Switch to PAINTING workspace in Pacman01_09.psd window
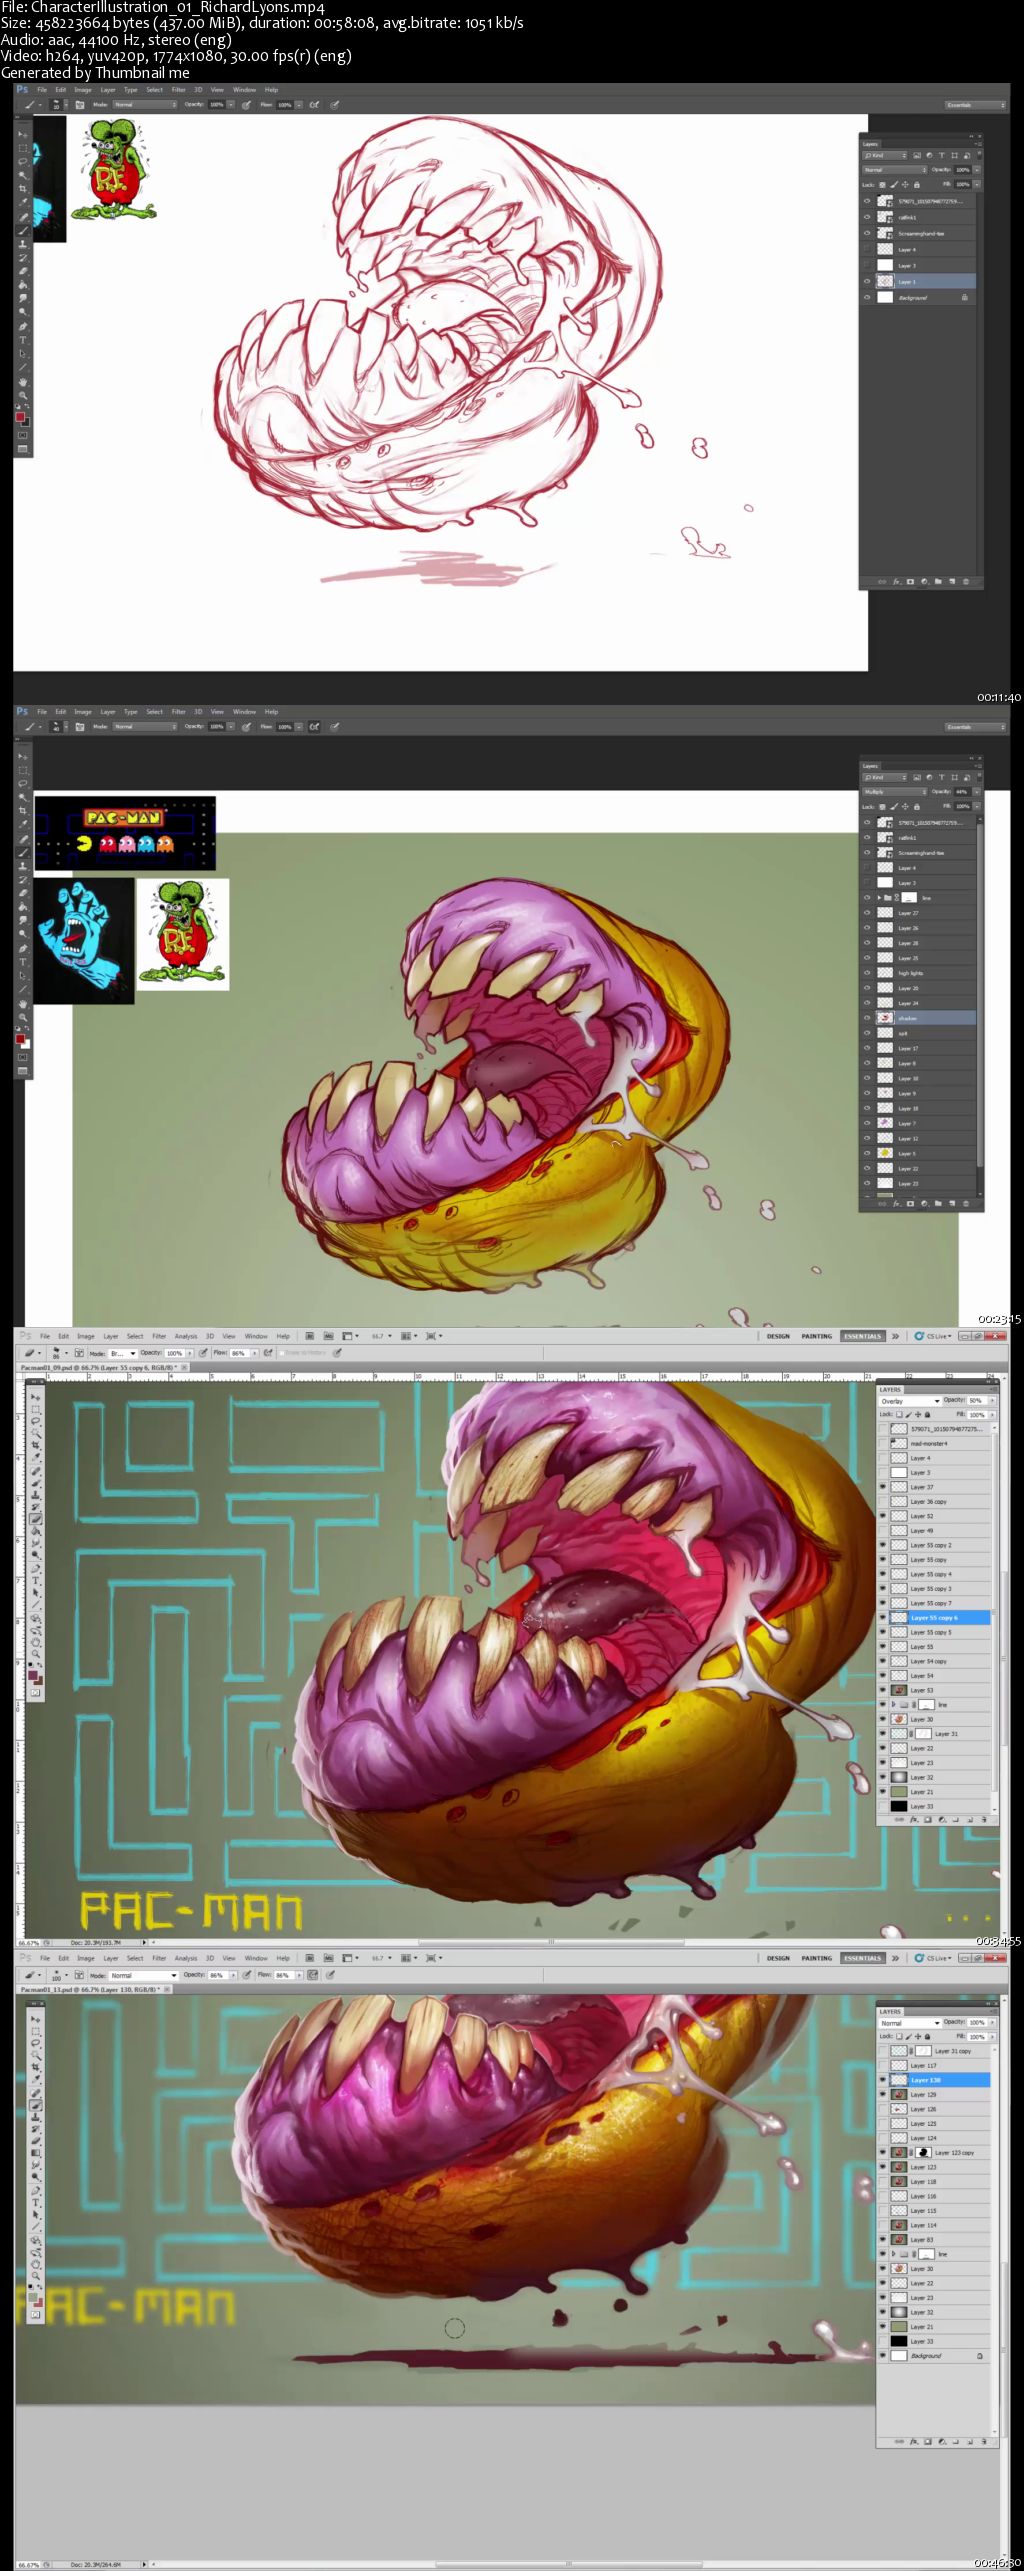This screenshot has height=2571, width=1024. [816, 1336]
